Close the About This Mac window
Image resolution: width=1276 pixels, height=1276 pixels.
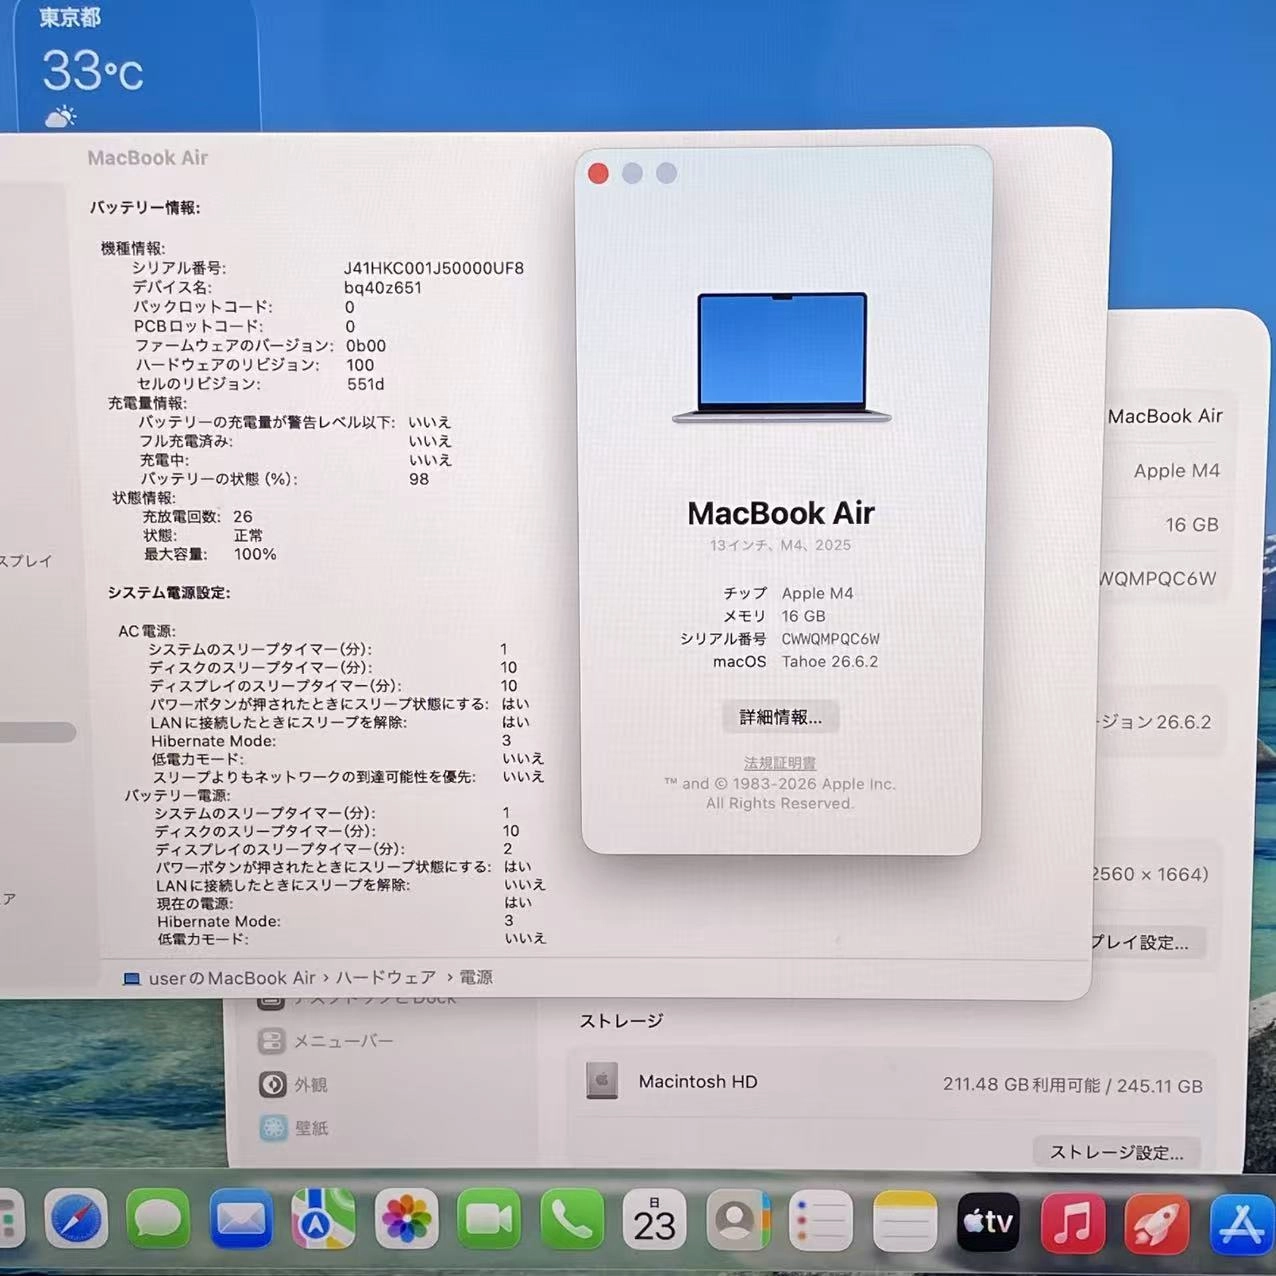tap(598, 173)
